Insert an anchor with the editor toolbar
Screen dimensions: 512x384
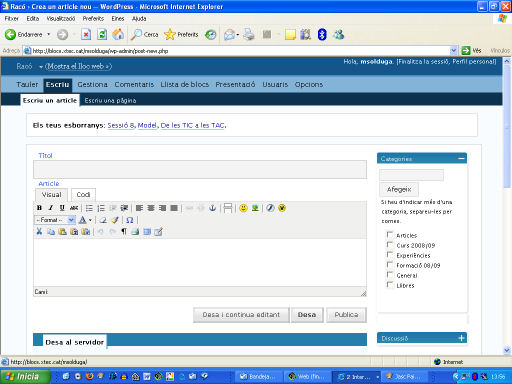point(212,208)
